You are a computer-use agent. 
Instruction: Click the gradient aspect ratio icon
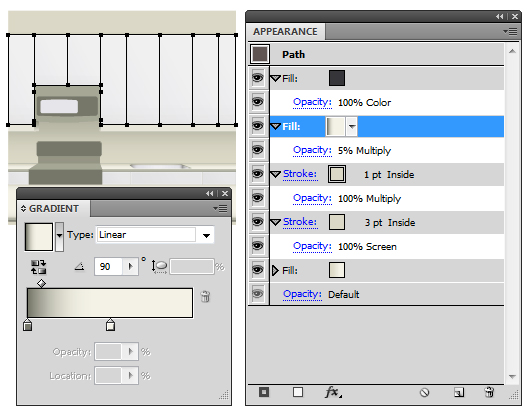(x=159, y=267)
